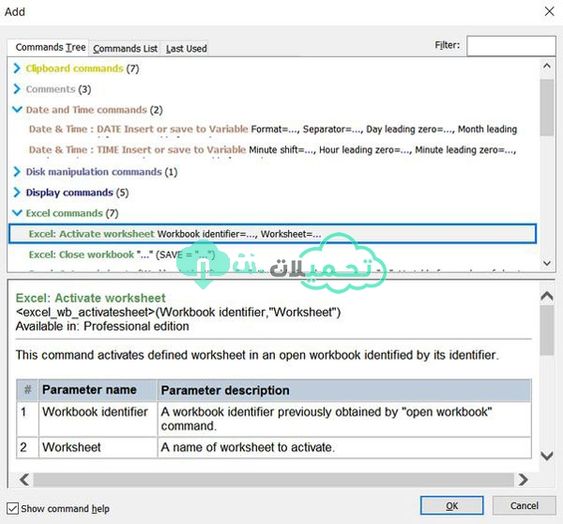Click the 'Available in: Professional edition' text
This screenshot has height=524, width=563.
[102, 326]
